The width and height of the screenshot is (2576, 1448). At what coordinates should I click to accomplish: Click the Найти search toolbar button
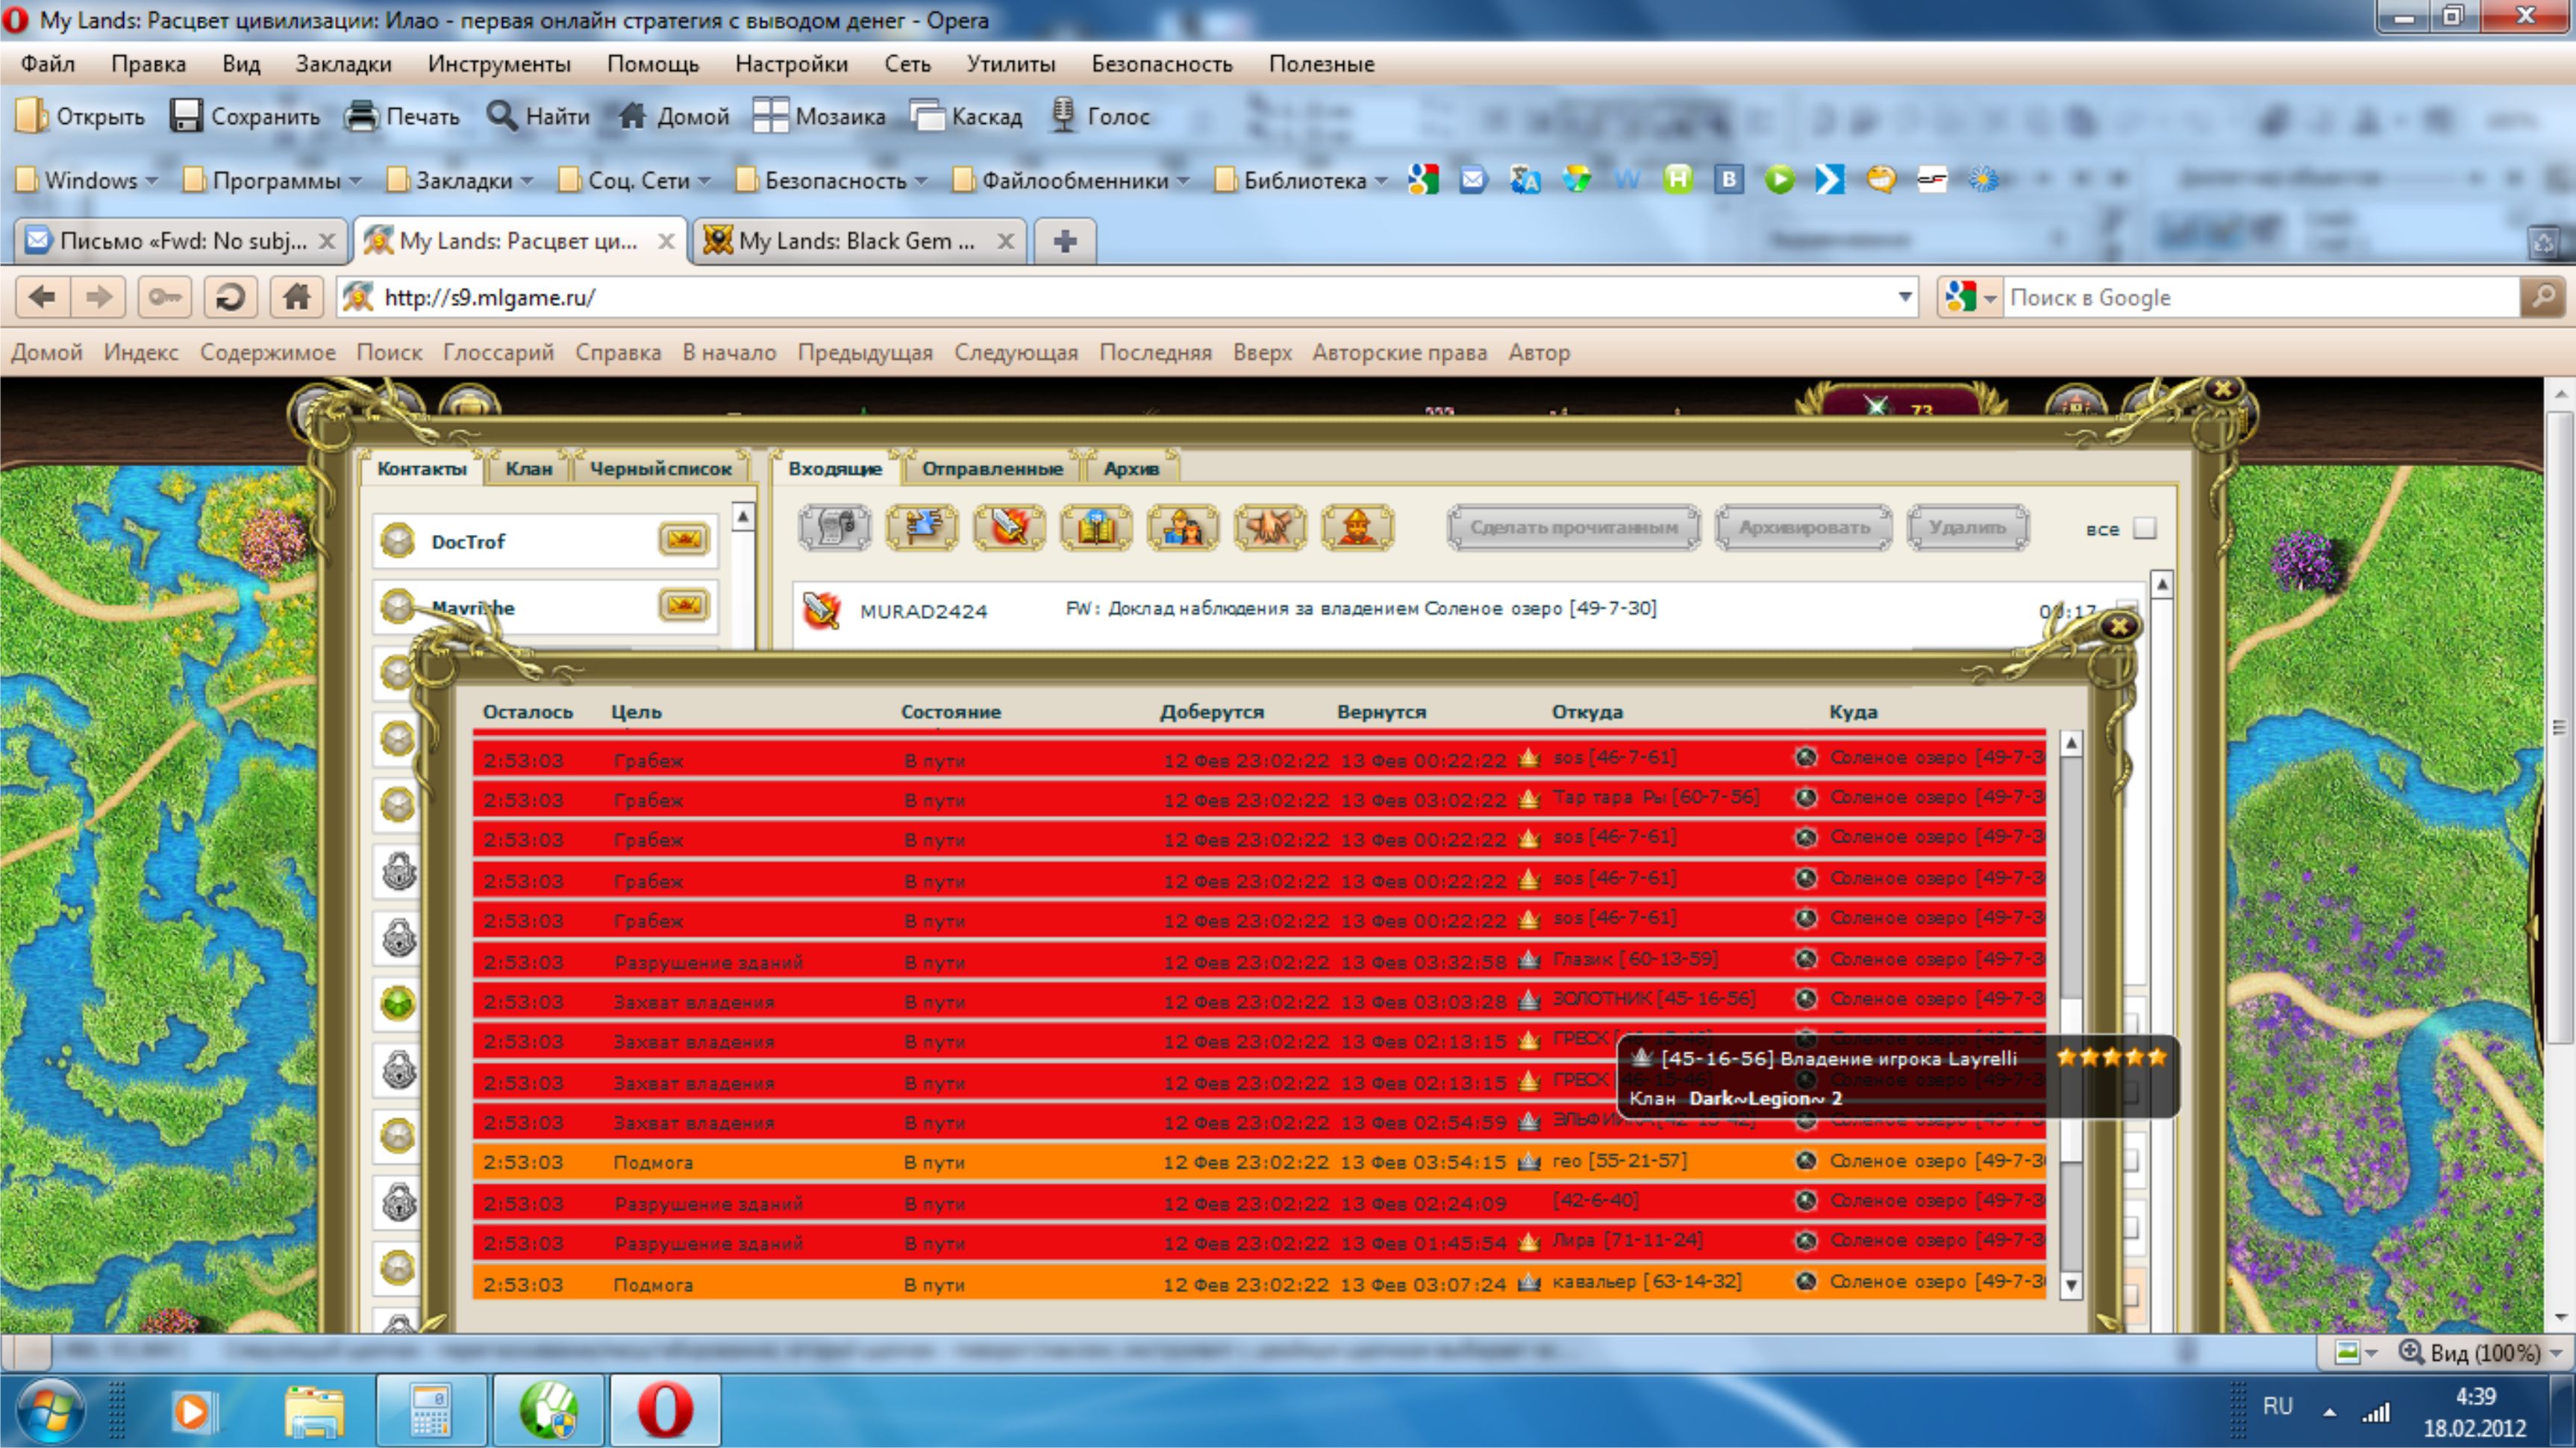coord(538,116)
